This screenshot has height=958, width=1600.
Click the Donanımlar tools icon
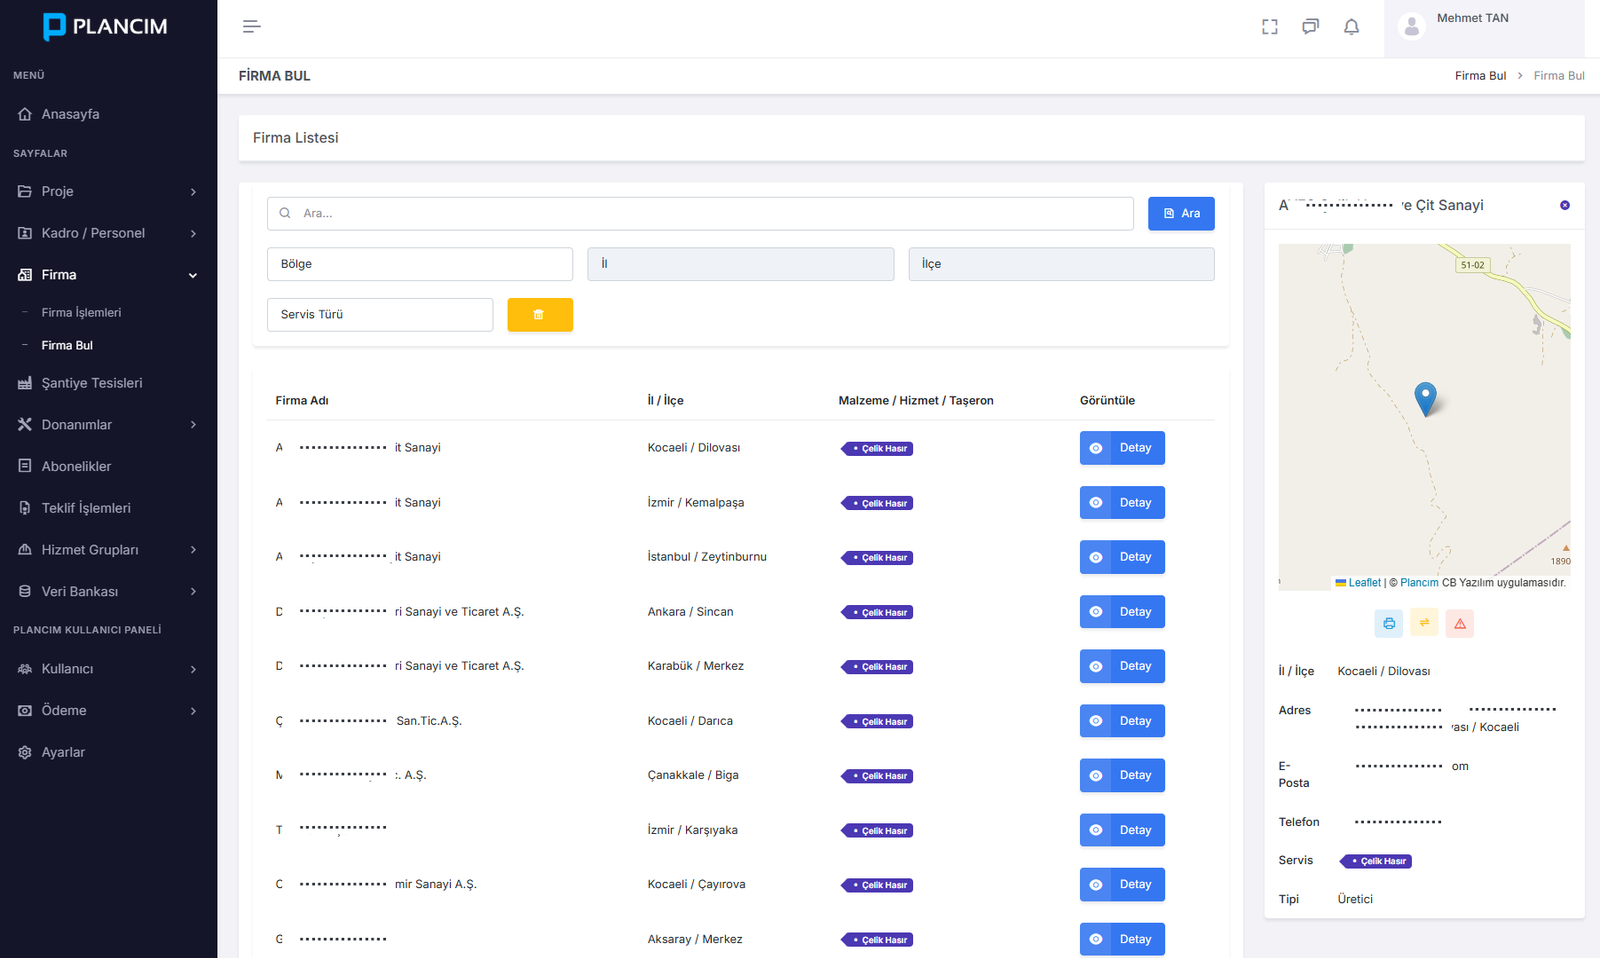[25, 424]
